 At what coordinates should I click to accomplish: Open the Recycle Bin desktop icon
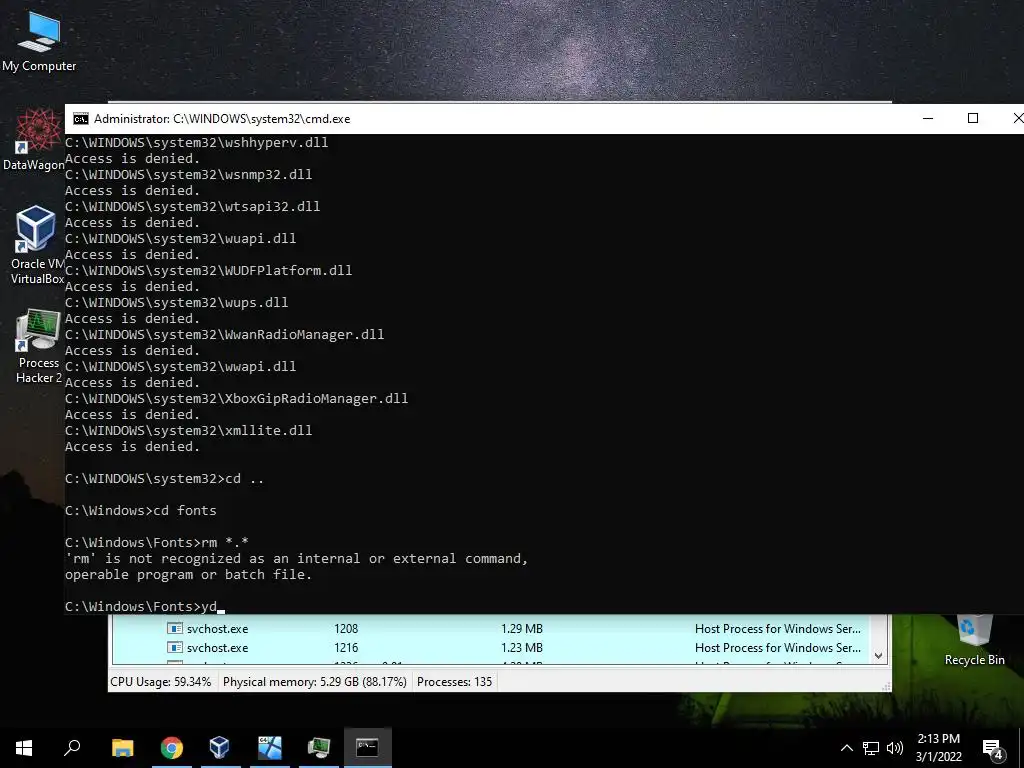pyautogui.click(x=974, y=641)
